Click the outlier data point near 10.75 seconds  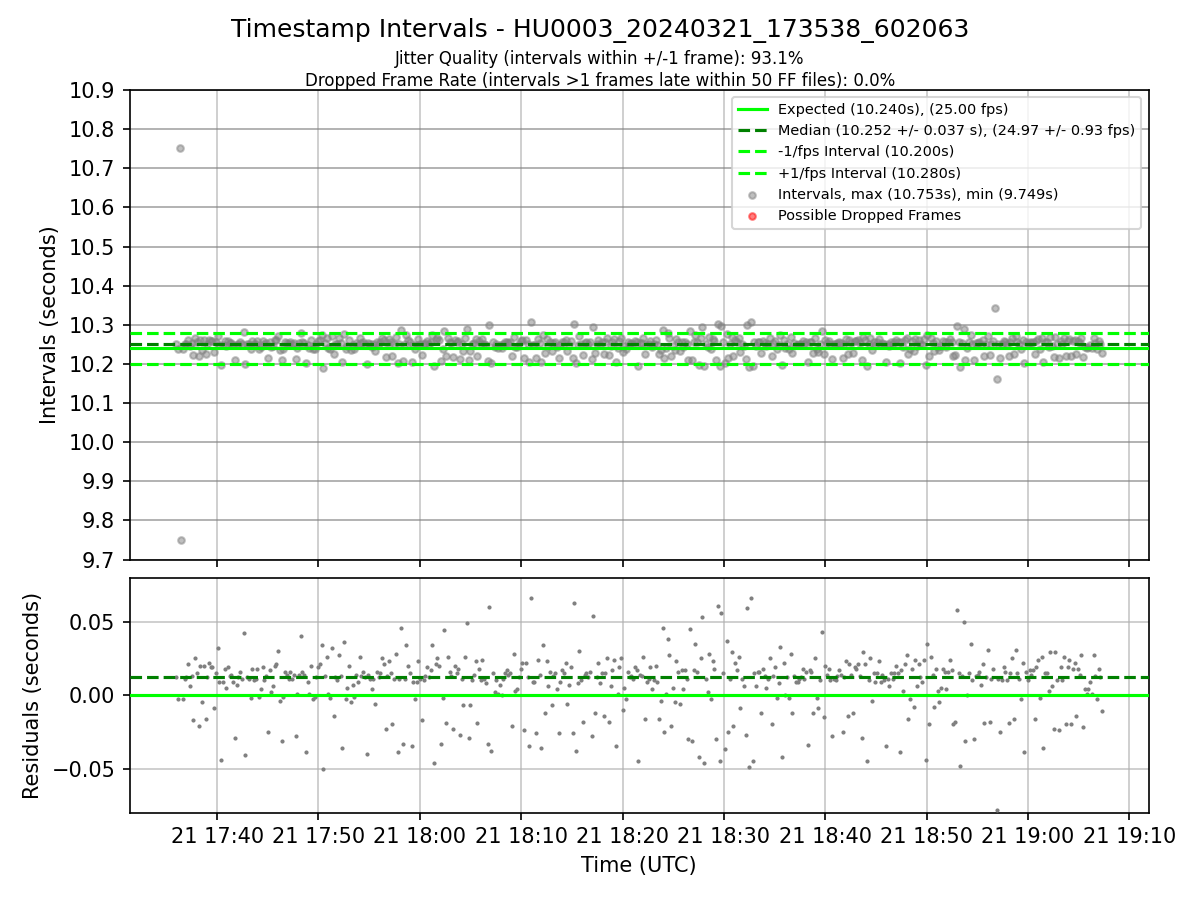[x=180, y=148]
